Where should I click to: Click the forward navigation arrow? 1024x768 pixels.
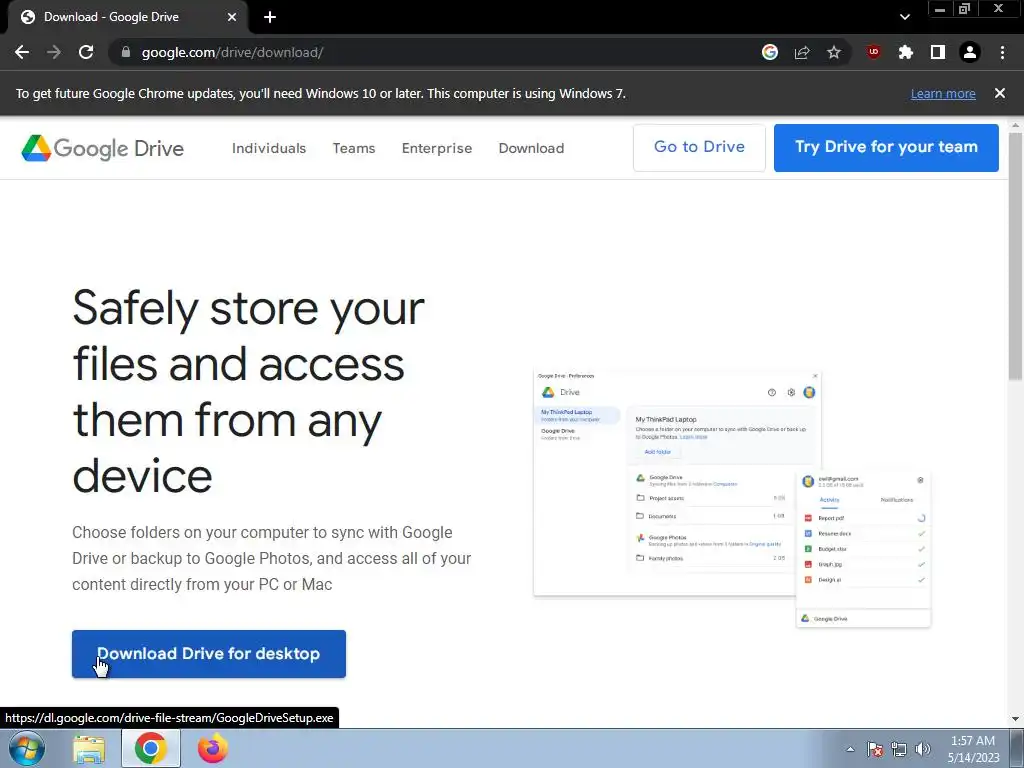pos(54,52)
